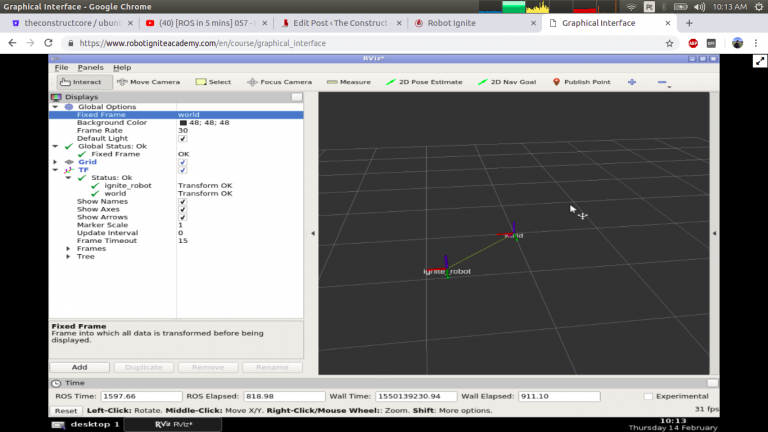Click the Focus Camera tool
Screen dimensions: 768x432
279,82
